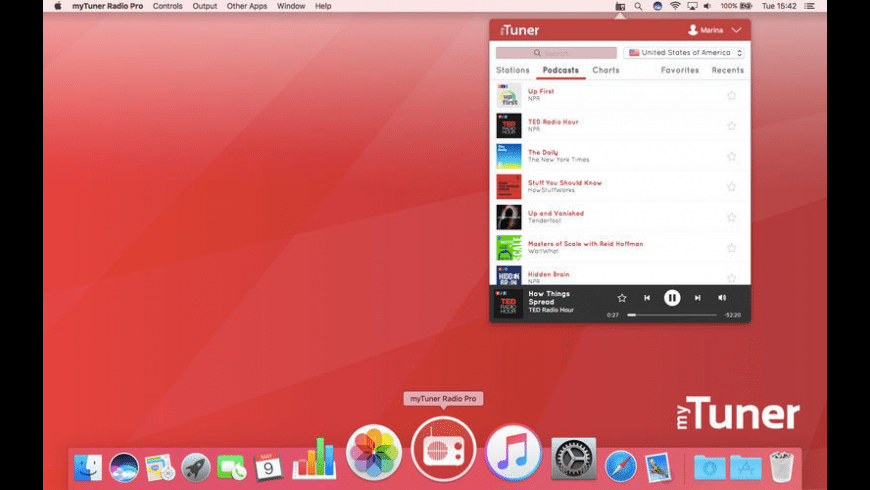
Task: Open iTunes from the Dock
Action: [x=513, y=452]
